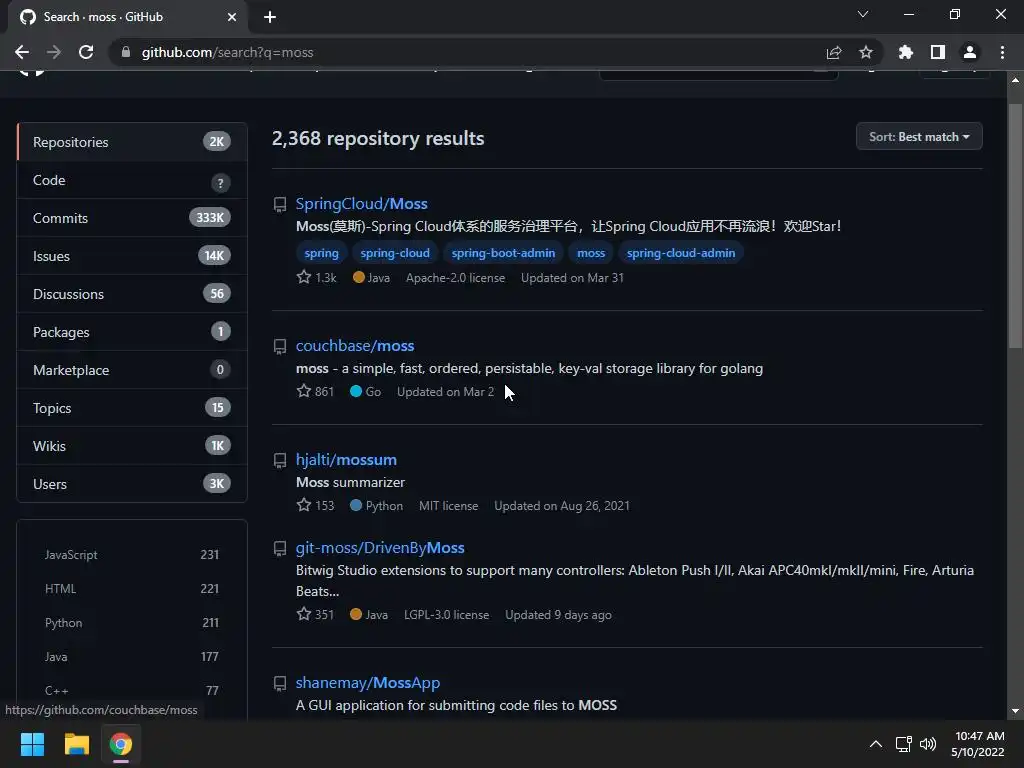Open the shanemay/MossApp repository
Screen dimensions: 1024x768
coord(368,683)
